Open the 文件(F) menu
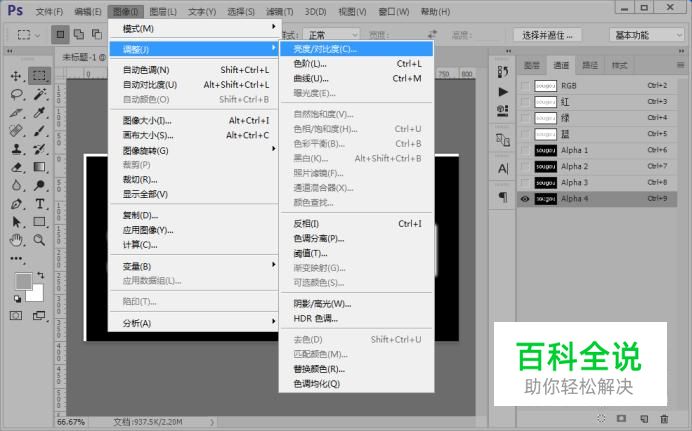Screen dimensions: 692x431 point(49,11)
